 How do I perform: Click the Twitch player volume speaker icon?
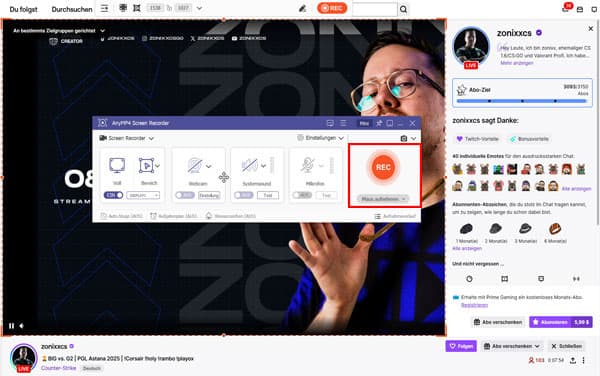tap(22, 326)
